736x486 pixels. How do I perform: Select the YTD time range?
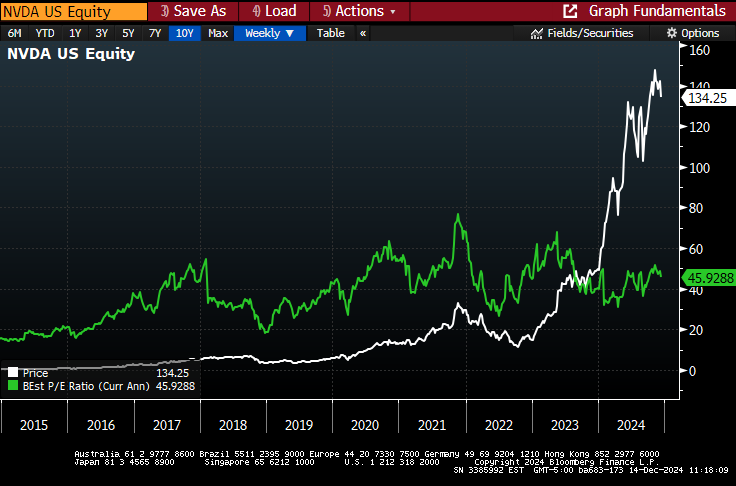point(45,33)
